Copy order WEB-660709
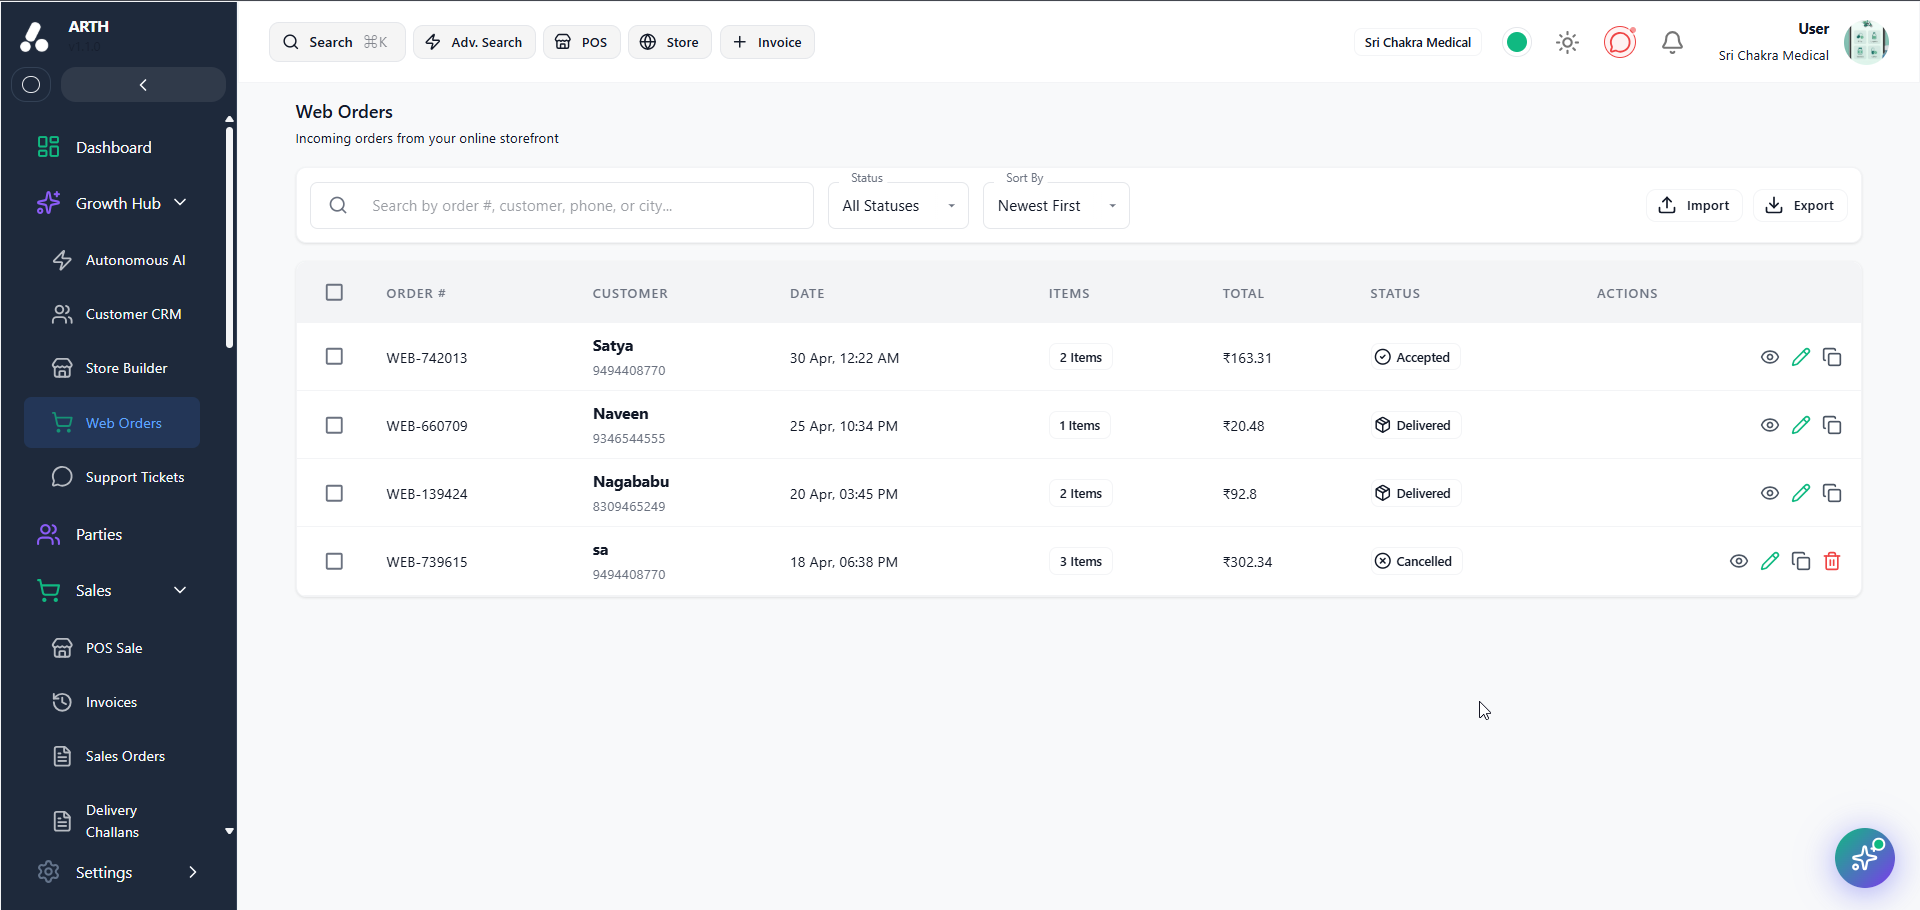1920x910 pixels. click(1832, 425)
